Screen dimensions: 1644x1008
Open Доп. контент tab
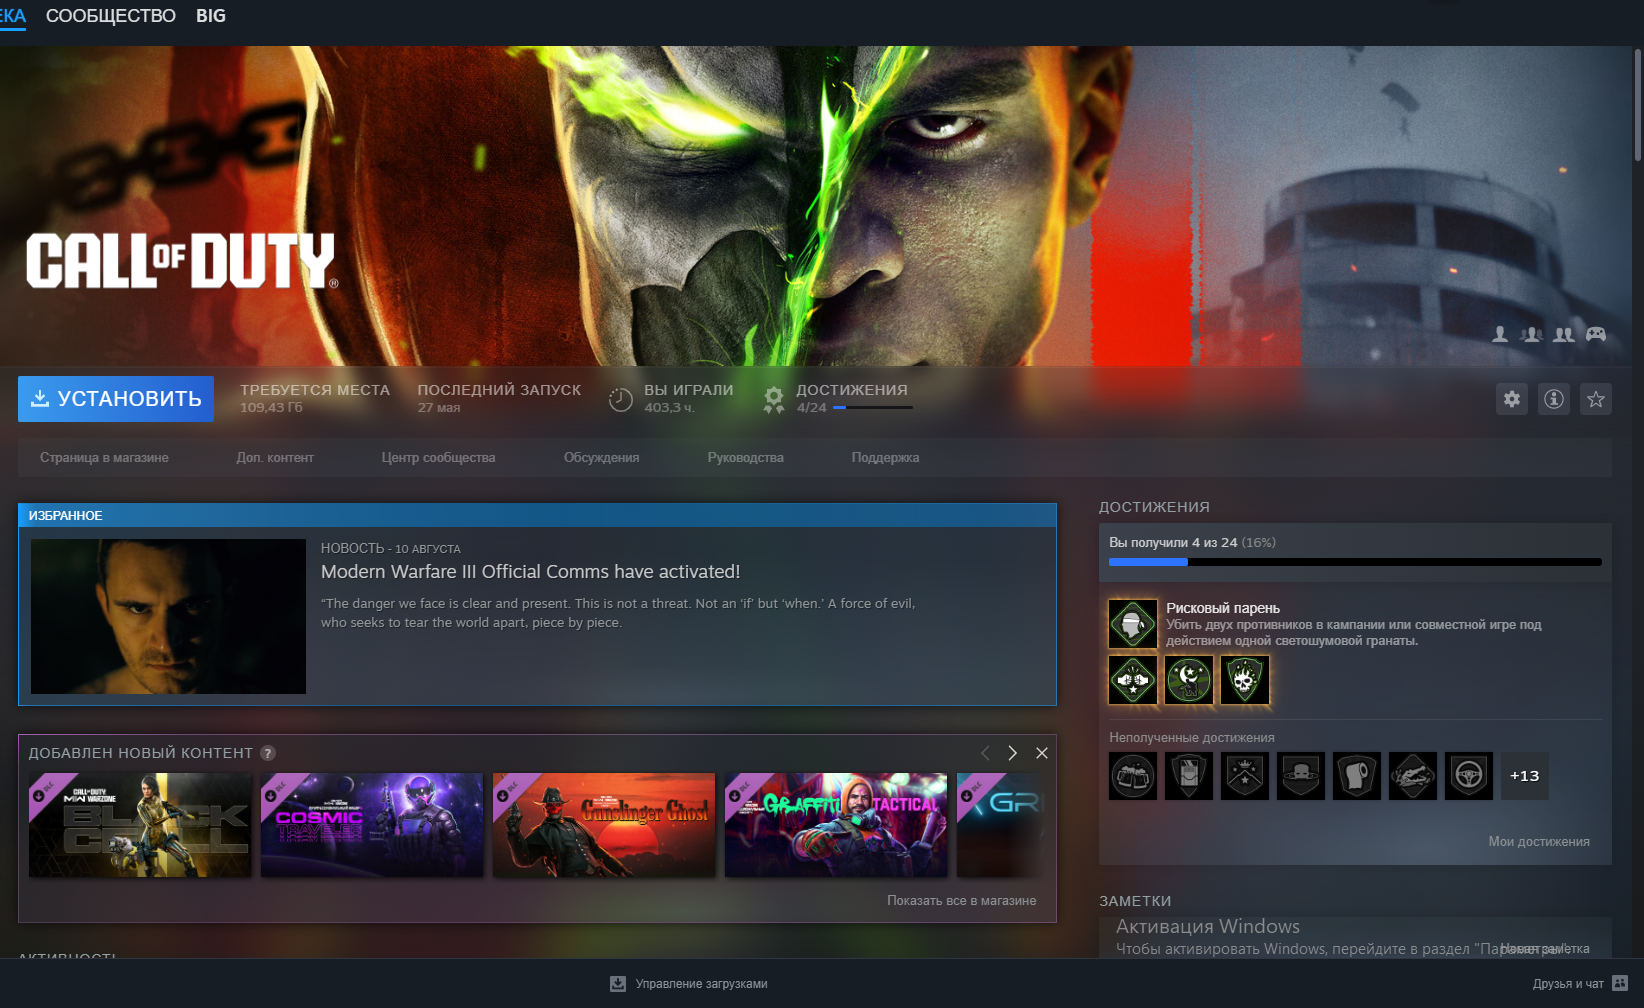[x=275, y=458]
